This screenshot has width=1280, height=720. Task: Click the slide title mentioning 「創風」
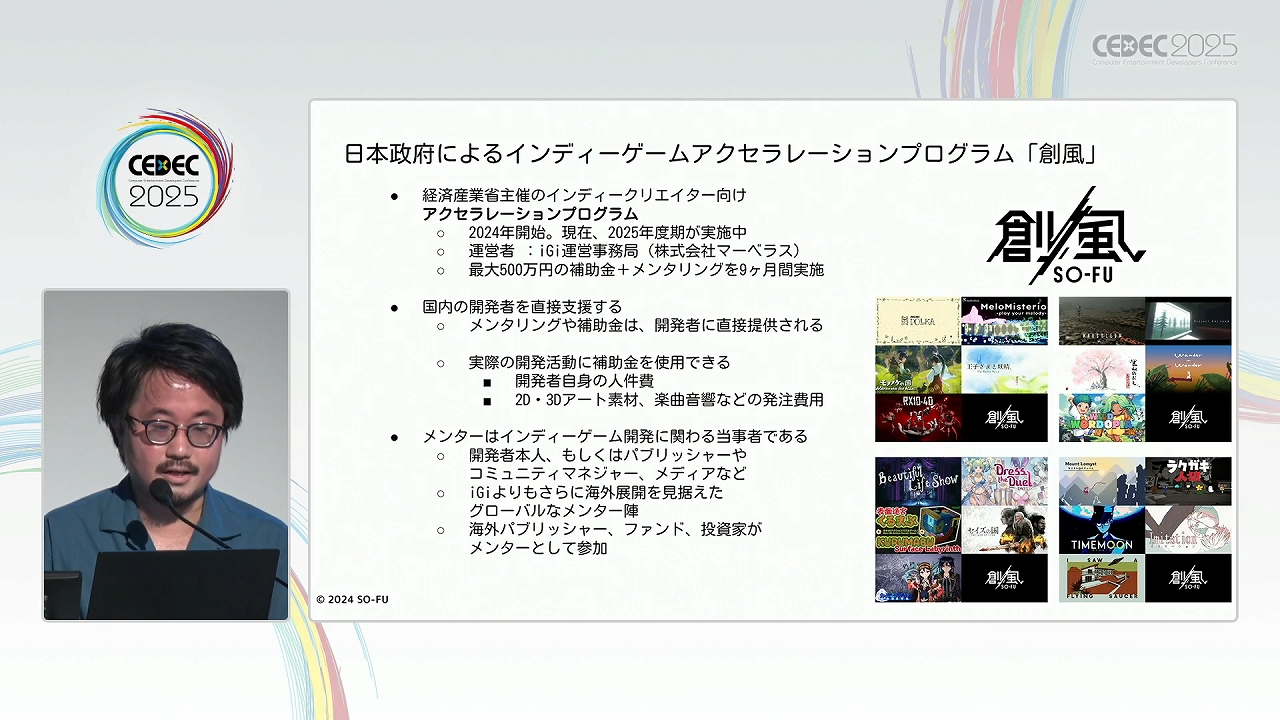point(721,153)
